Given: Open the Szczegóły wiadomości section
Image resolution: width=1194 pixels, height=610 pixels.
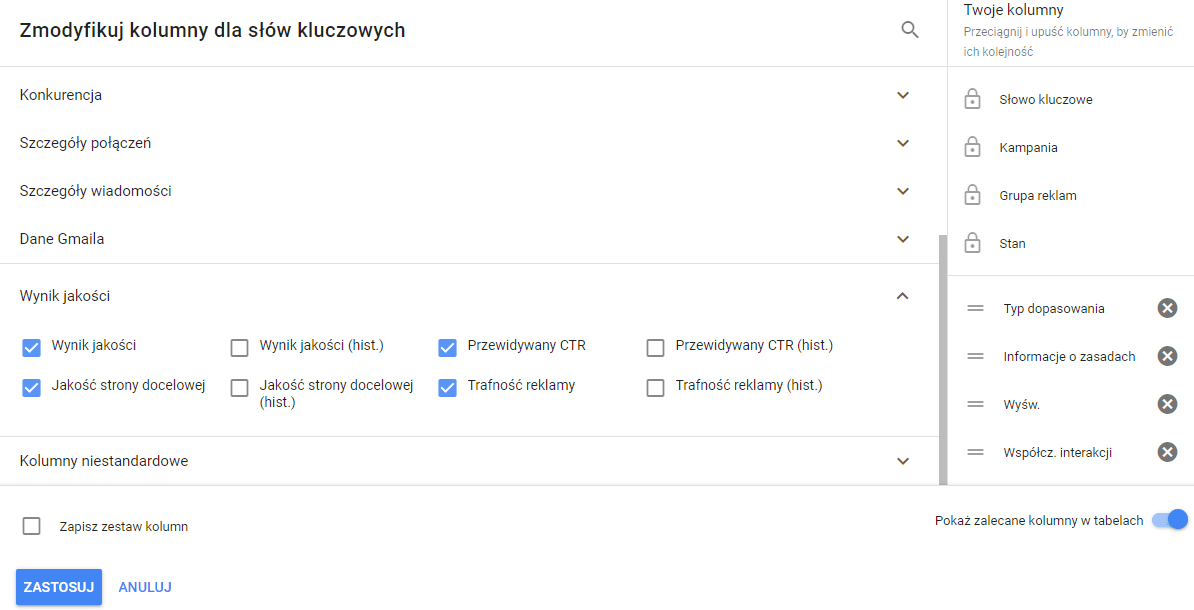Looking at the screenshot, I should [903, 190].
